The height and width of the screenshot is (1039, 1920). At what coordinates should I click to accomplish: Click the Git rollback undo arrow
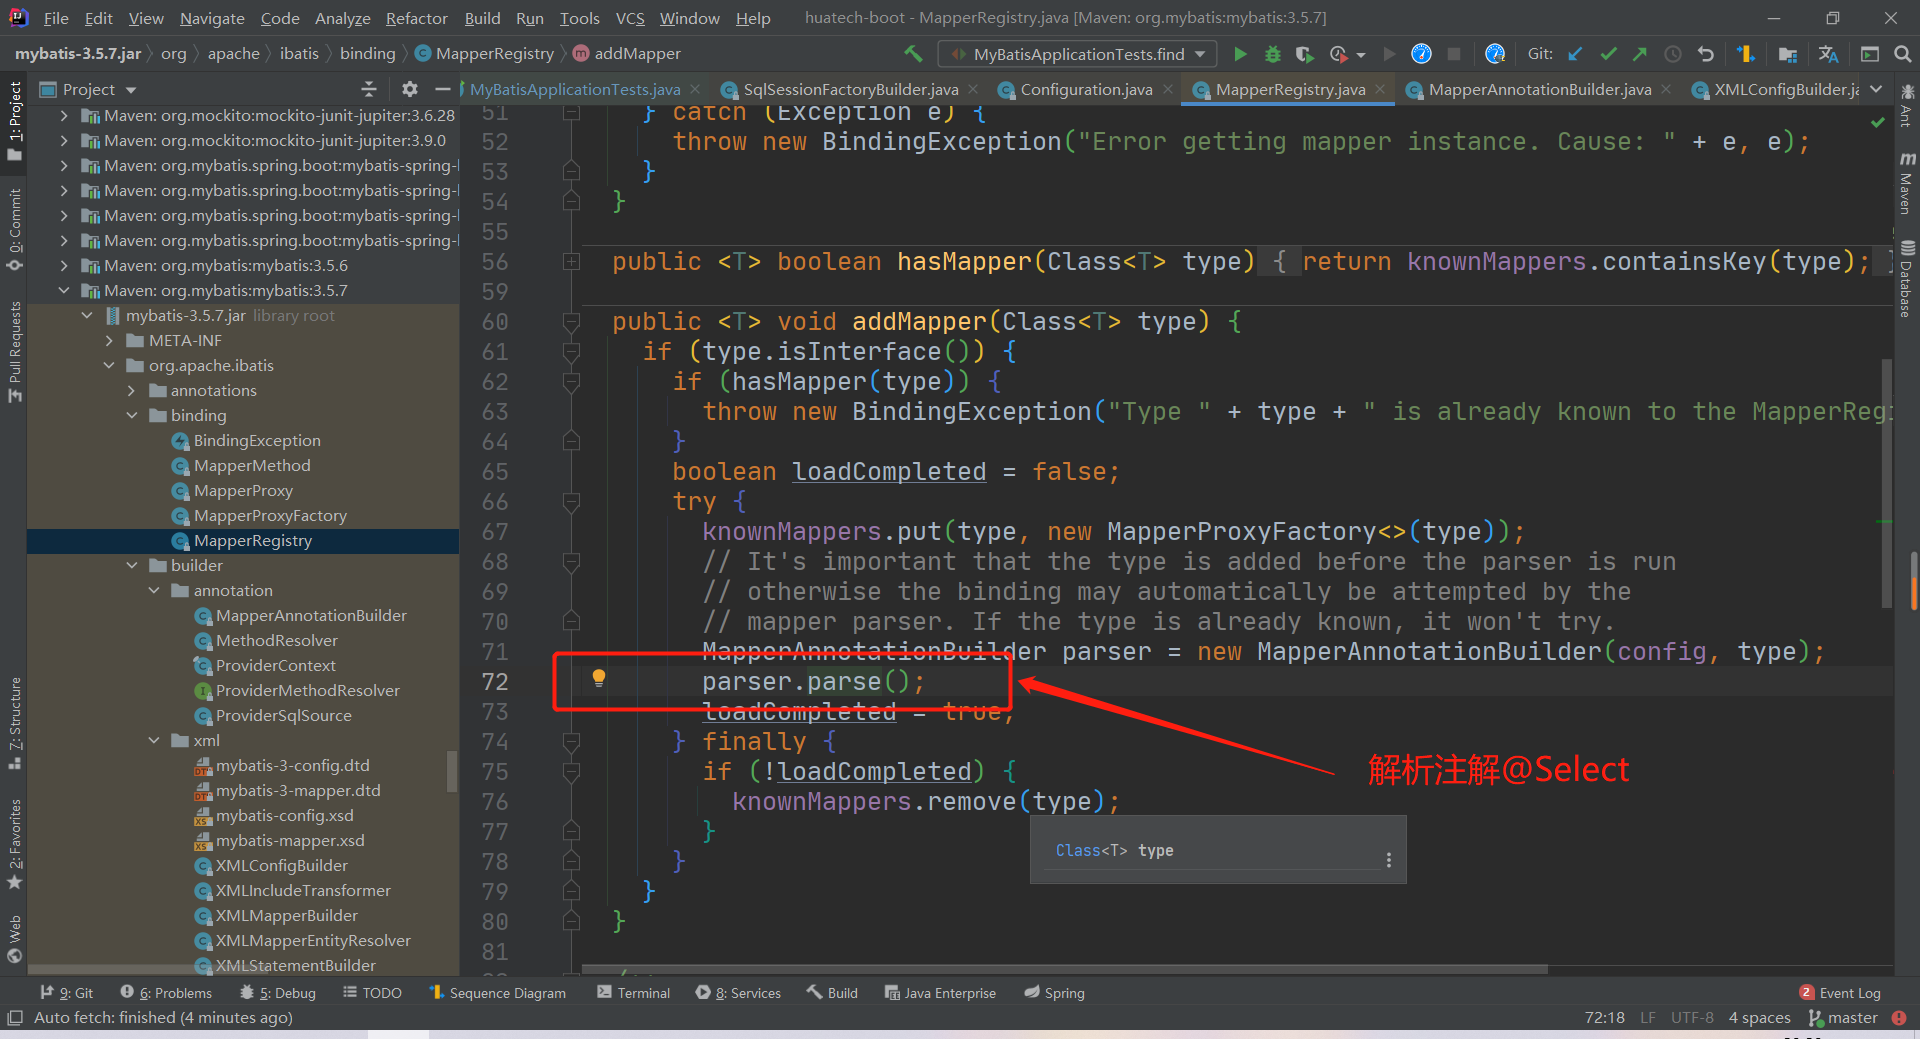point(1706,54)
